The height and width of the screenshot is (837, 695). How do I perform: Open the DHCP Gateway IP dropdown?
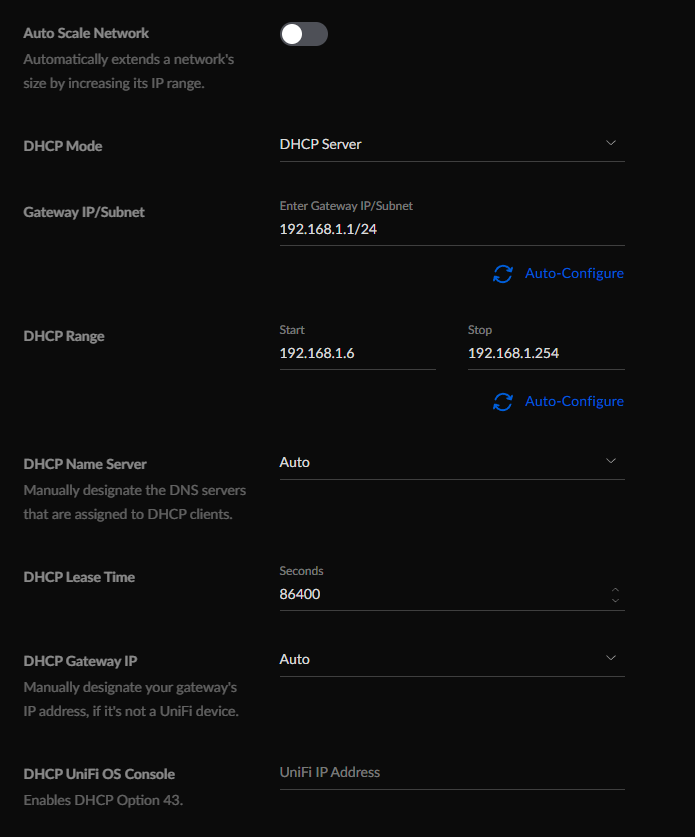(x=452, y=660)
